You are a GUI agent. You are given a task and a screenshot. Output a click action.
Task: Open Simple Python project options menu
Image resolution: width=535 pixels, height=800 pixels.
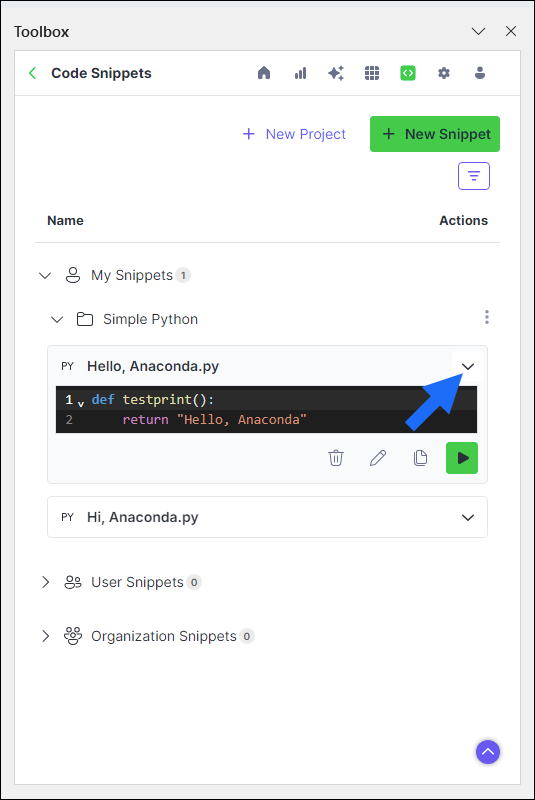pos(487,317)
